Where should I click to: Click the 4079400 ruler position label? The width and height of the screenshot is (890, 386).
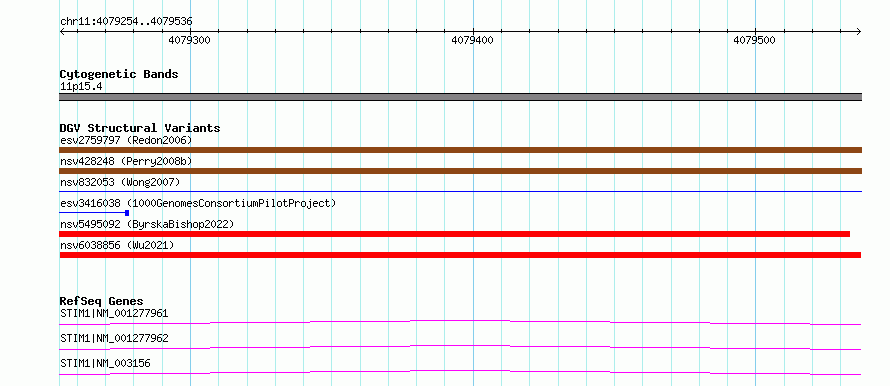click(472, 40)
